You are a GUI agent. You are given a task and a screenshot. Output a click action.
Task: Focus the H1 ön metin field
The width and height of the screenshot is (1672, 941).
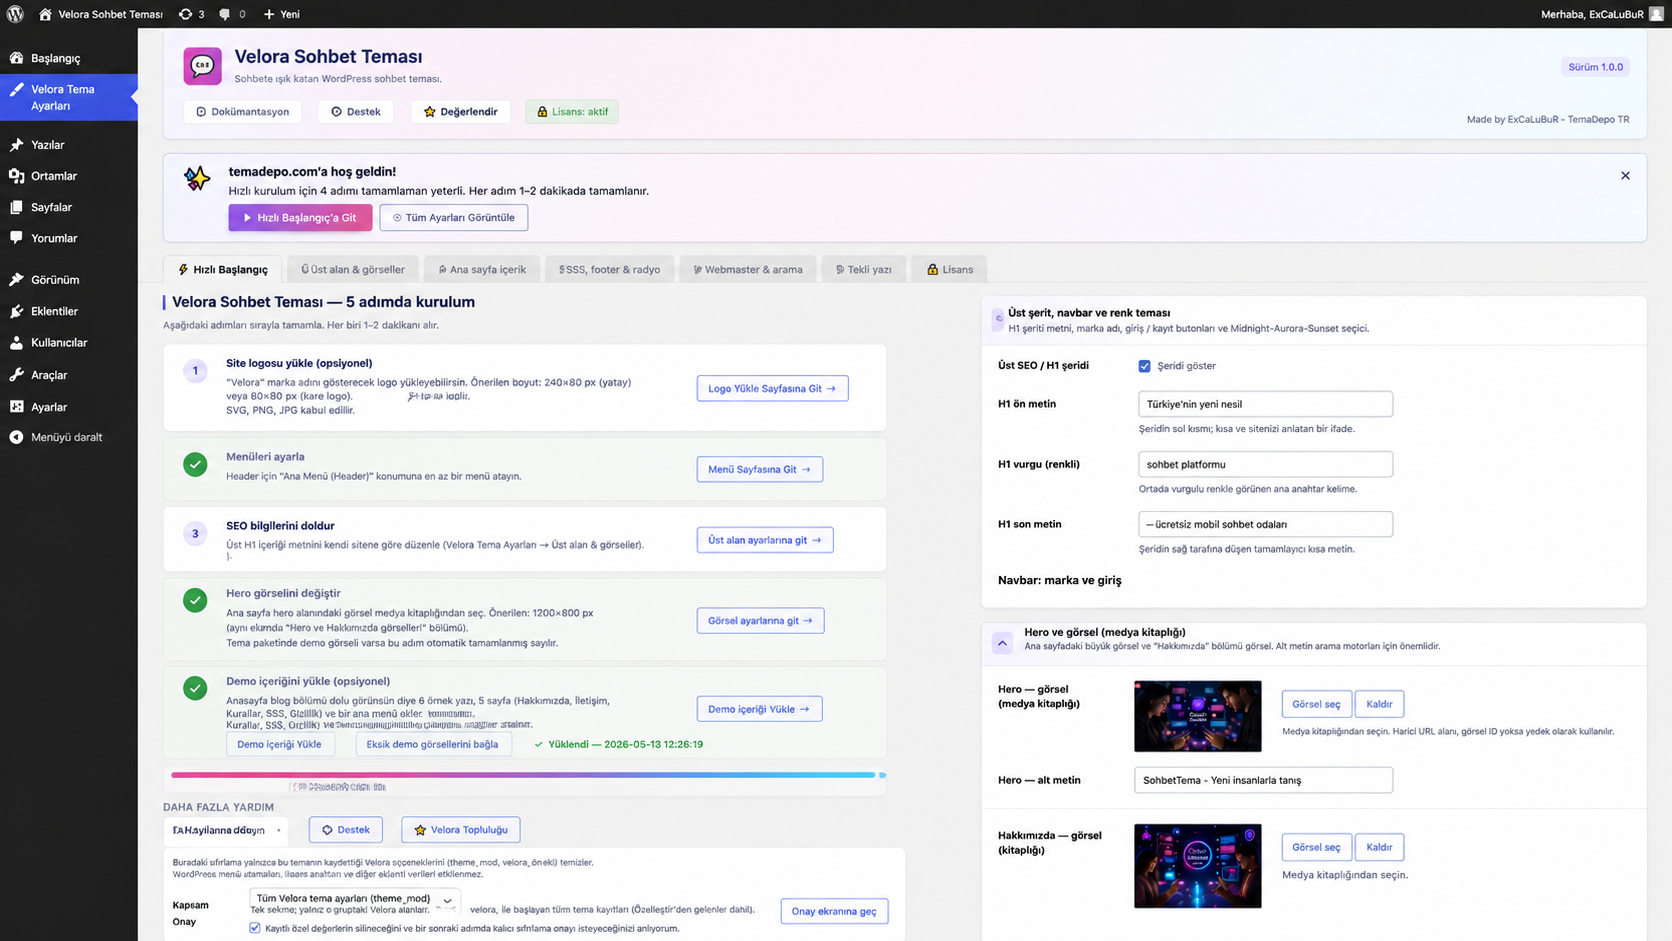(x=1265, y=404)
